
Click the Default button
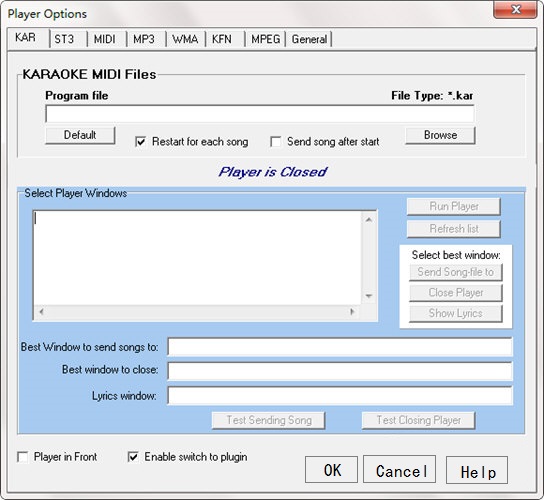pyautogui.click(x=80, y=135)
